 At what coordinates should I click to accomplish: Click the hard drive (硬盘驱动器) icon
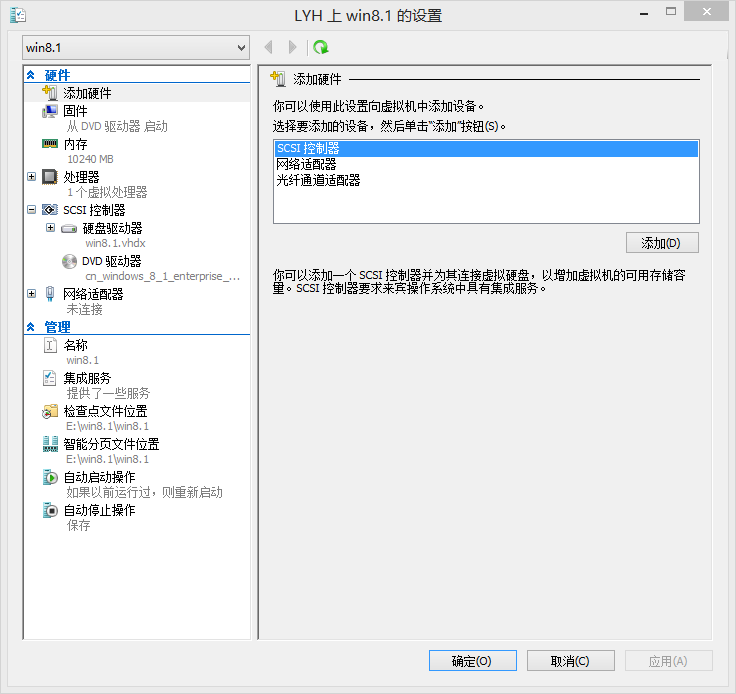69,229
